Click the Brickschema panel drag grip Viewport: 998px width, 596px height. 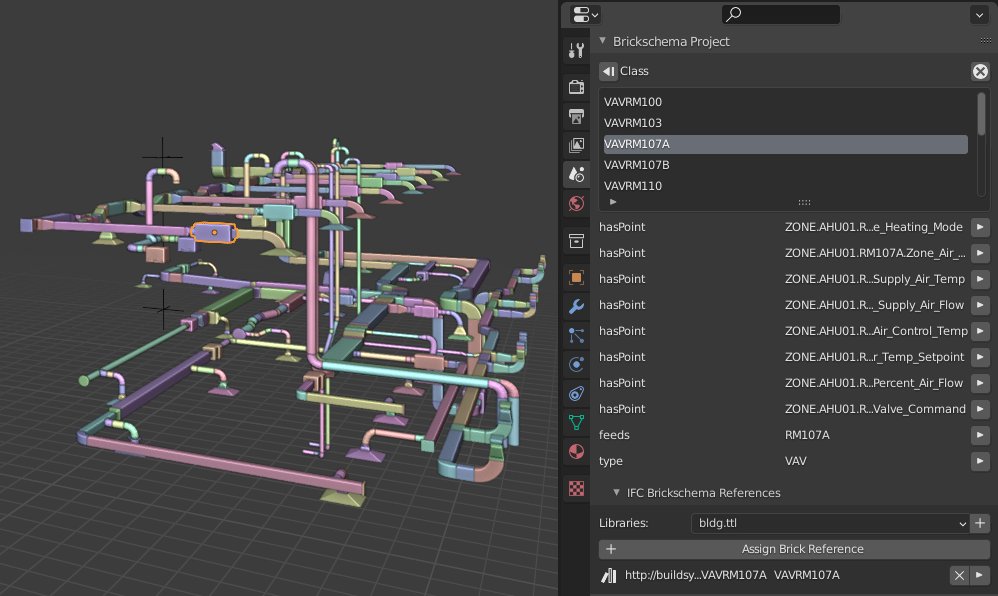[985, 41]
